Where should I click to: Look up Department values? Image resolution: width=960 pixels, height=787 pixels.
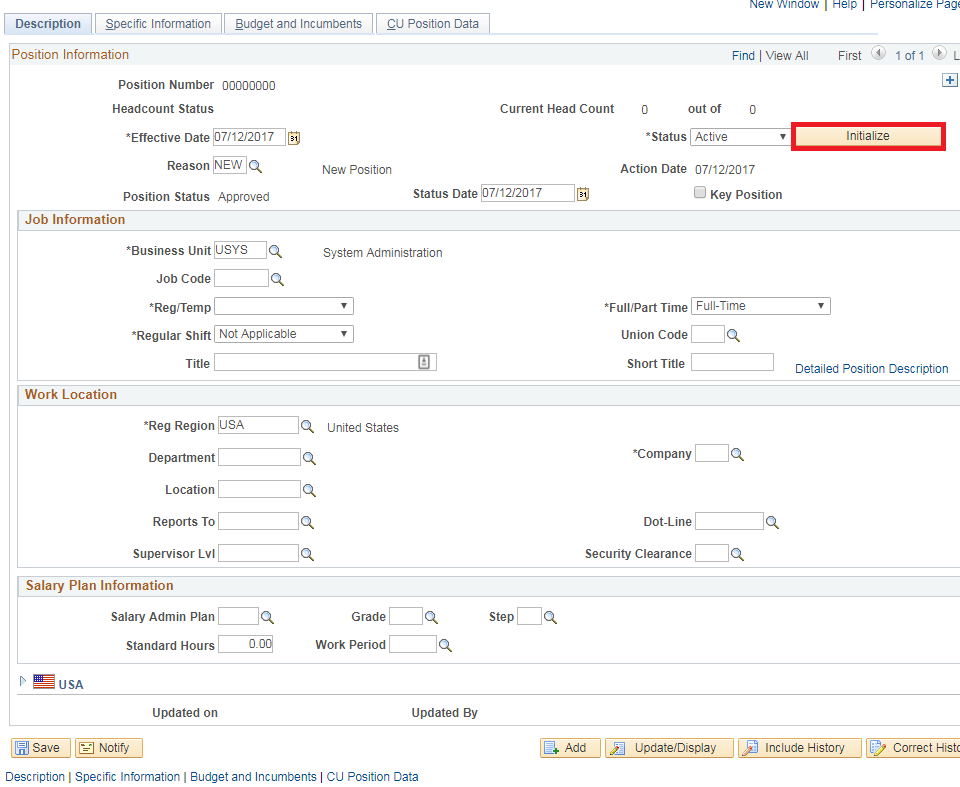point(309,458)
